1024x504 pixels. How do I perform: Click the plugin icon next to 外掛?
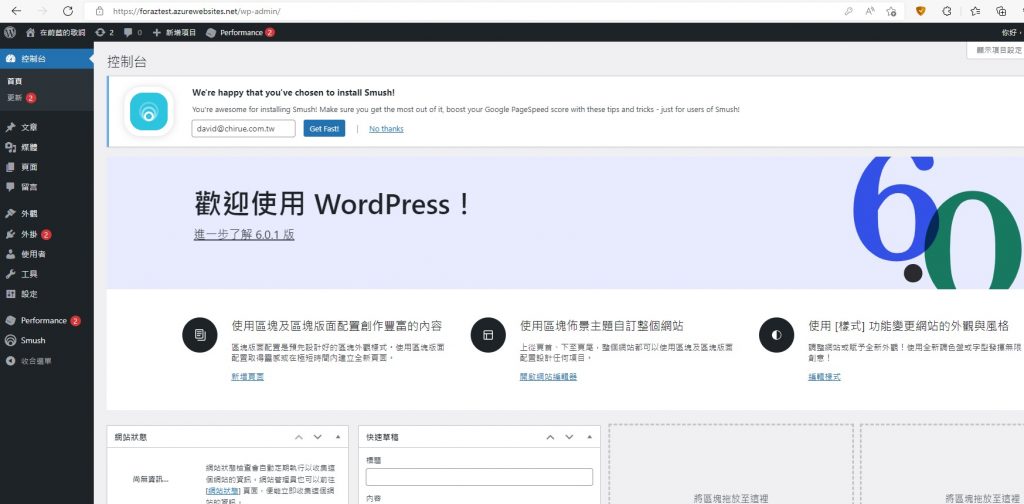click(10, 234)
